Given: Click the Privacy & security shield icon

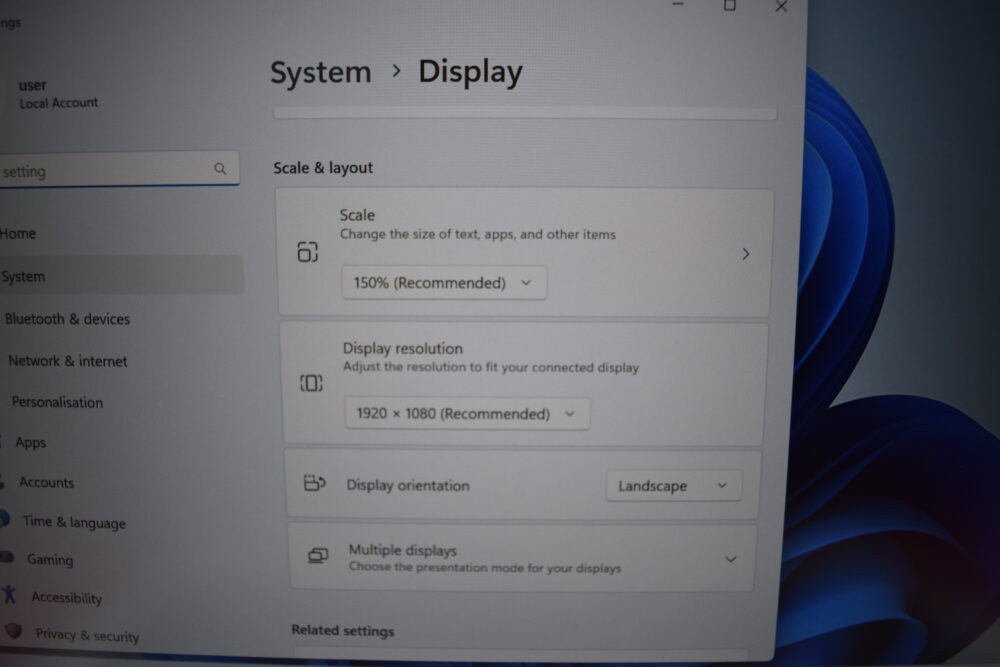Looking at the screenshot, I should point(13,631).
